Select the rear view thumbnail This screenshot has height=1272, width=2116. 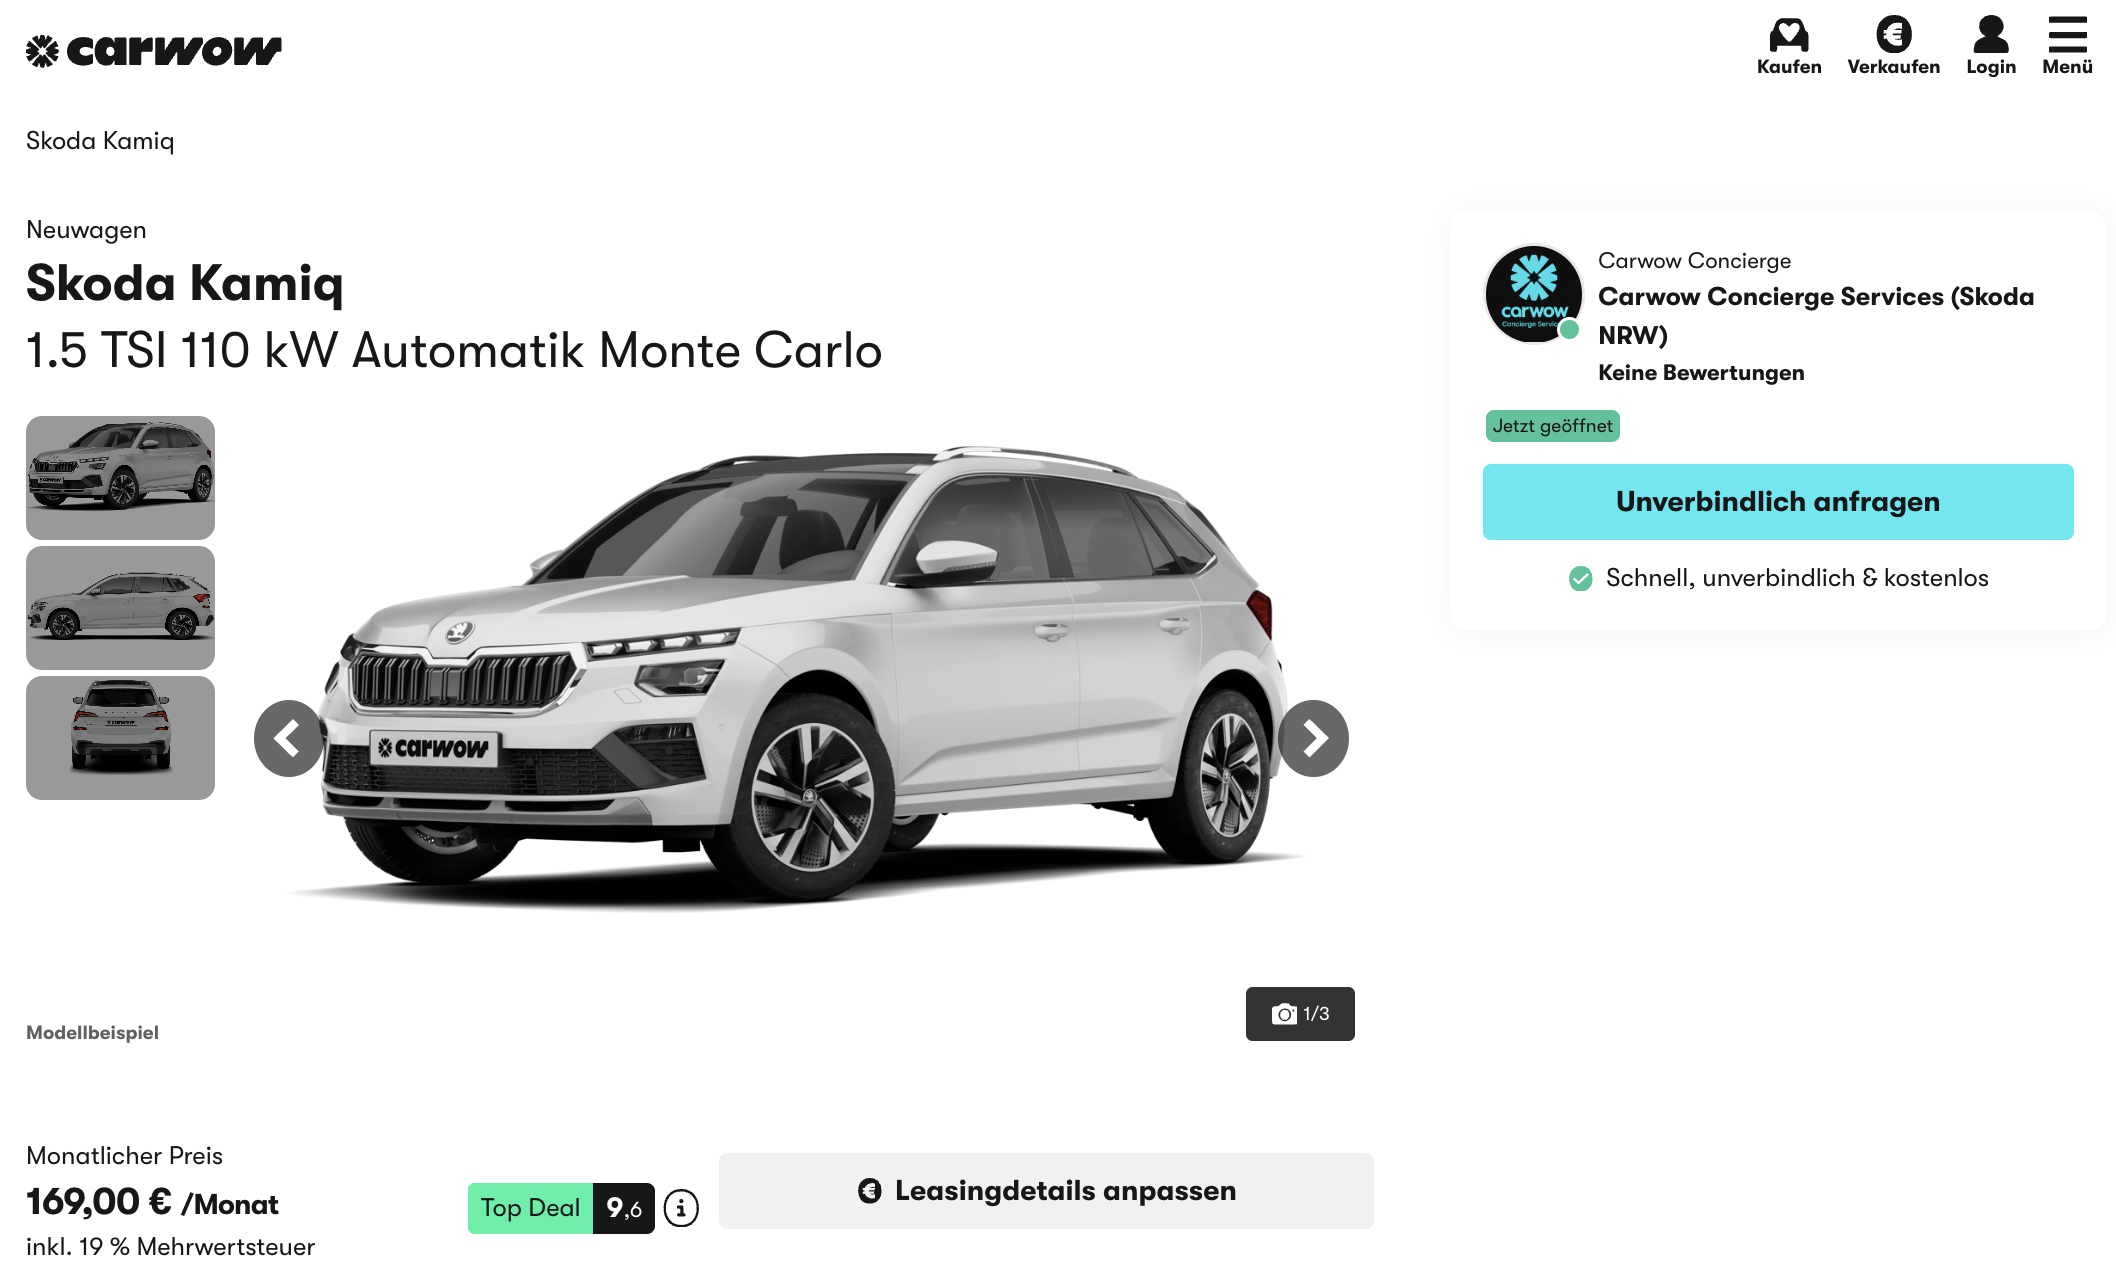pos(120,738)
